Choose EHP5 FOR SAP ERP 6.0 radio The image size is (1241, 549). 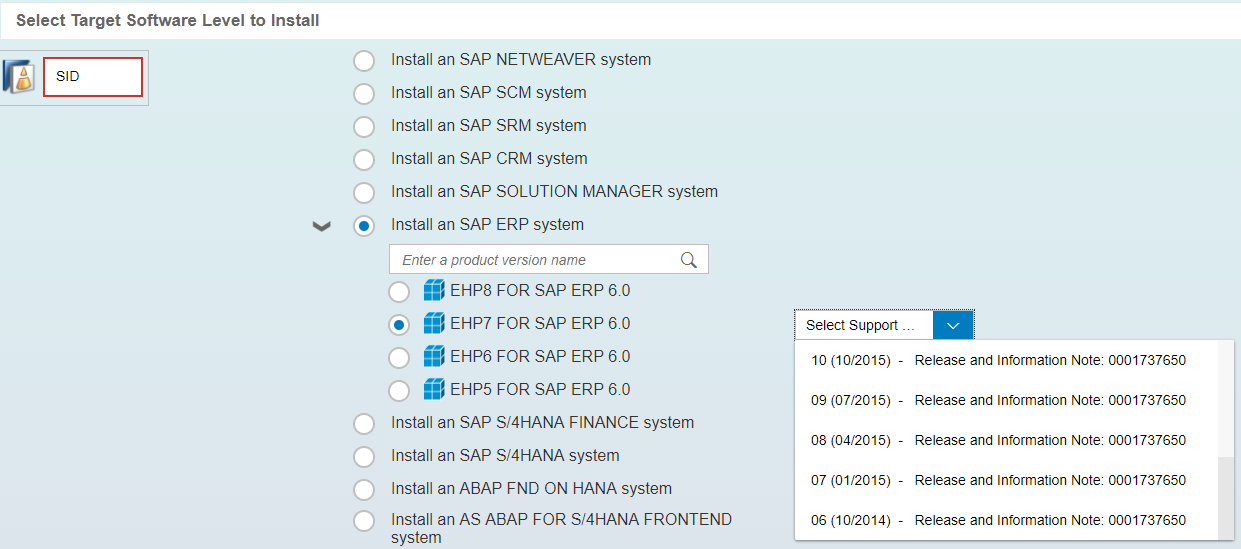[399, 391]
